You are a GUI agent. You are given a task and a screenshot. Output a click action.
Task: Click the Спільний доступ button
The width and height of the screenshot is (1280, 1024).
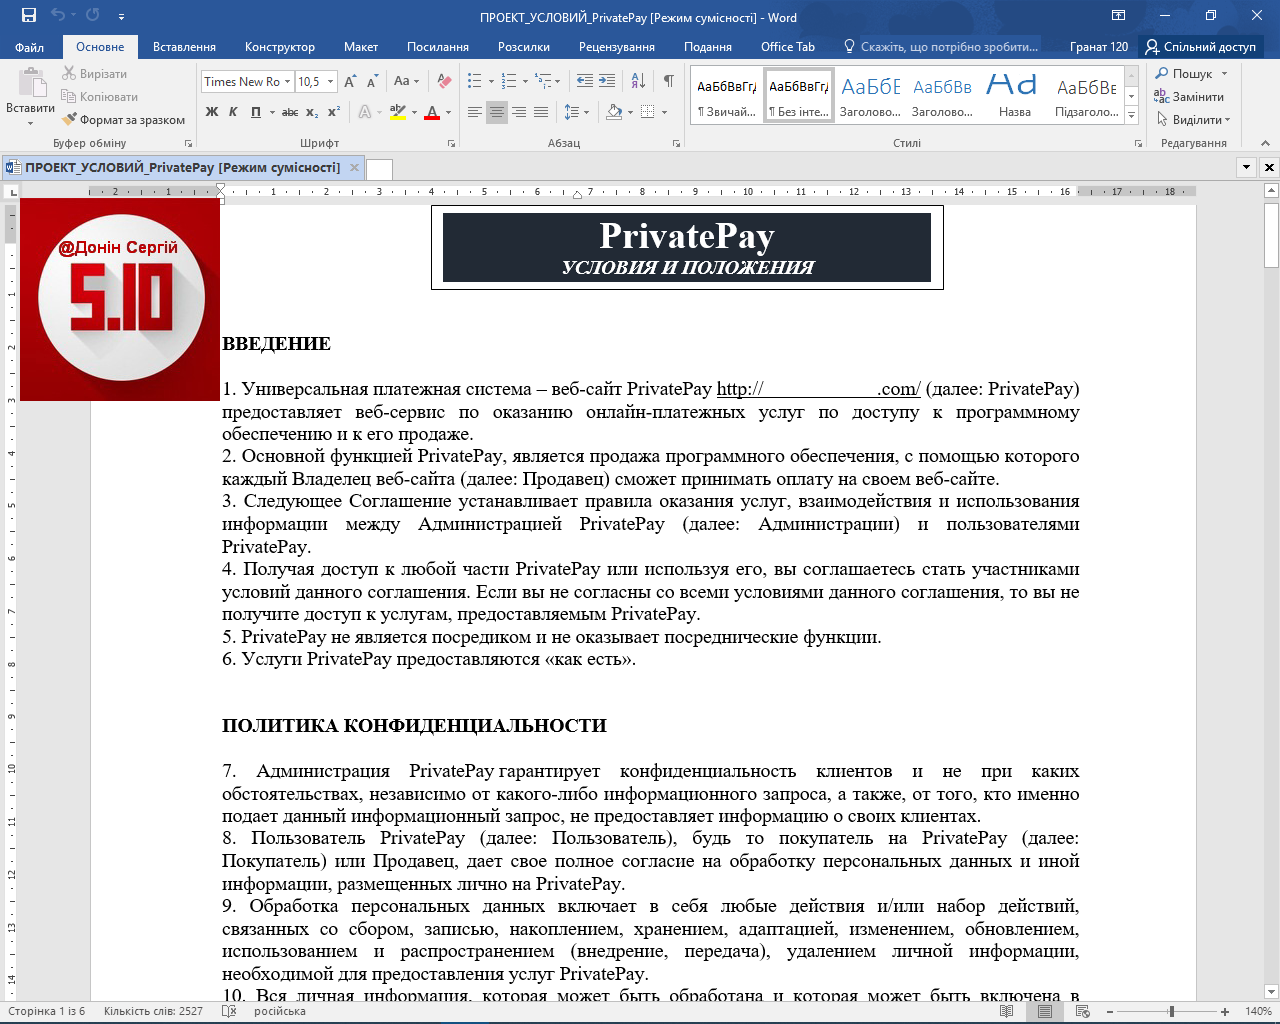tap(1200, 47)
